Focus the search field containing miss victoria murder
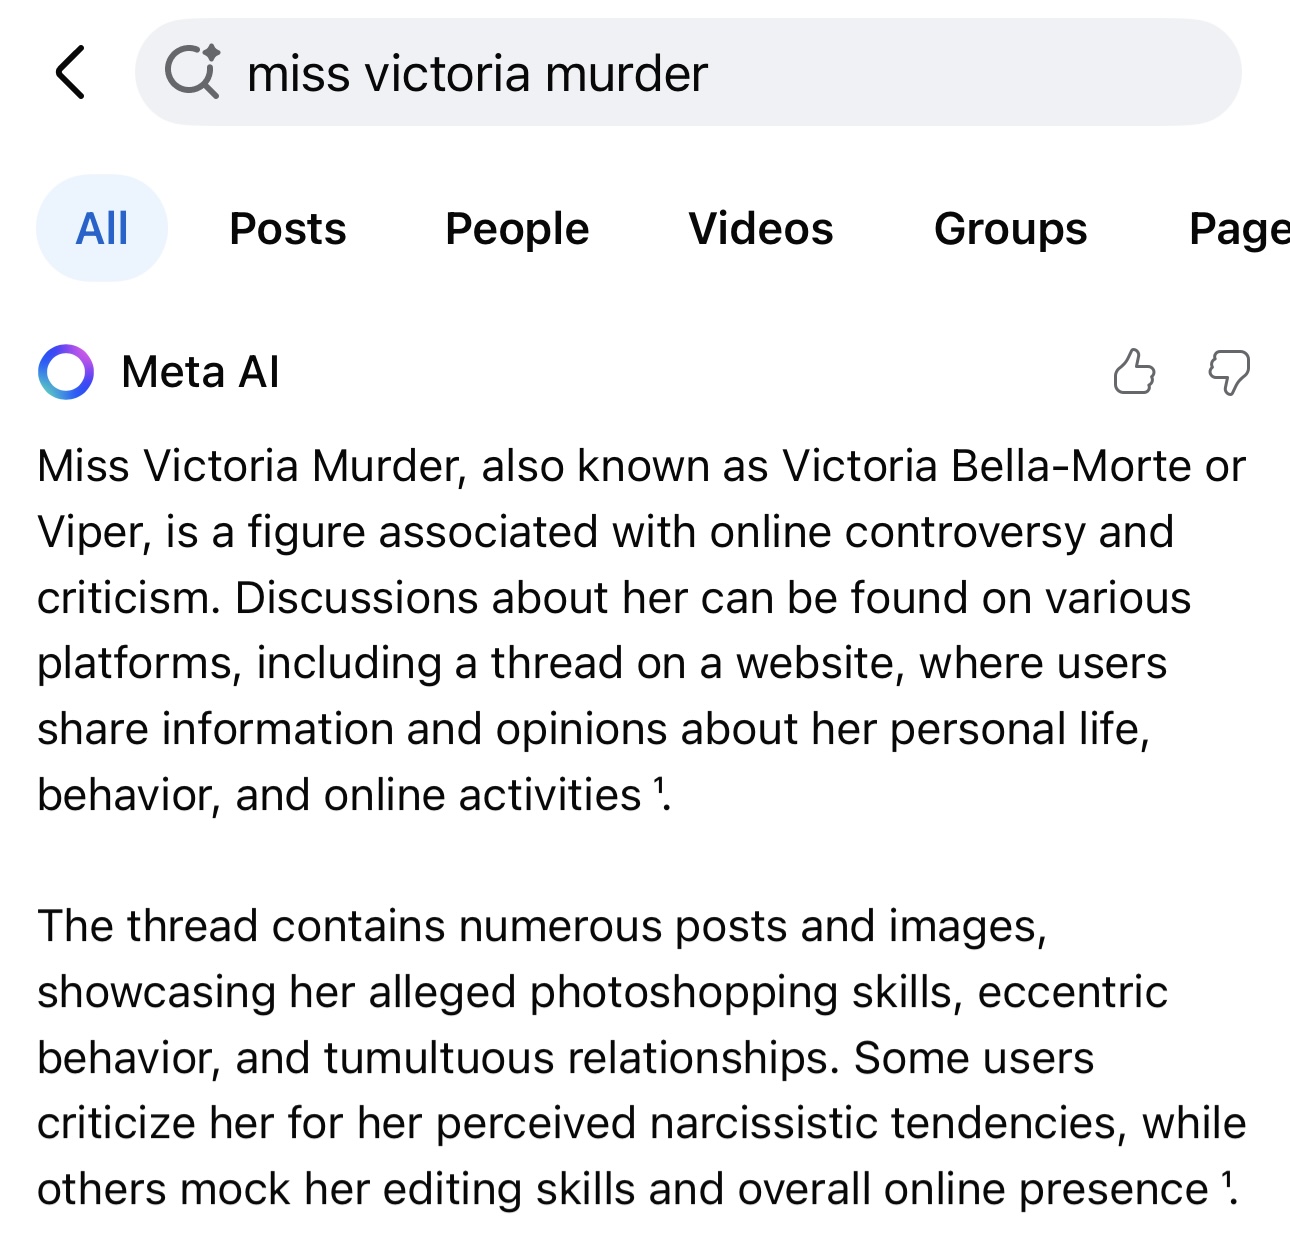The height and width of the screenshot is (1236, 1290). point(688,72)
